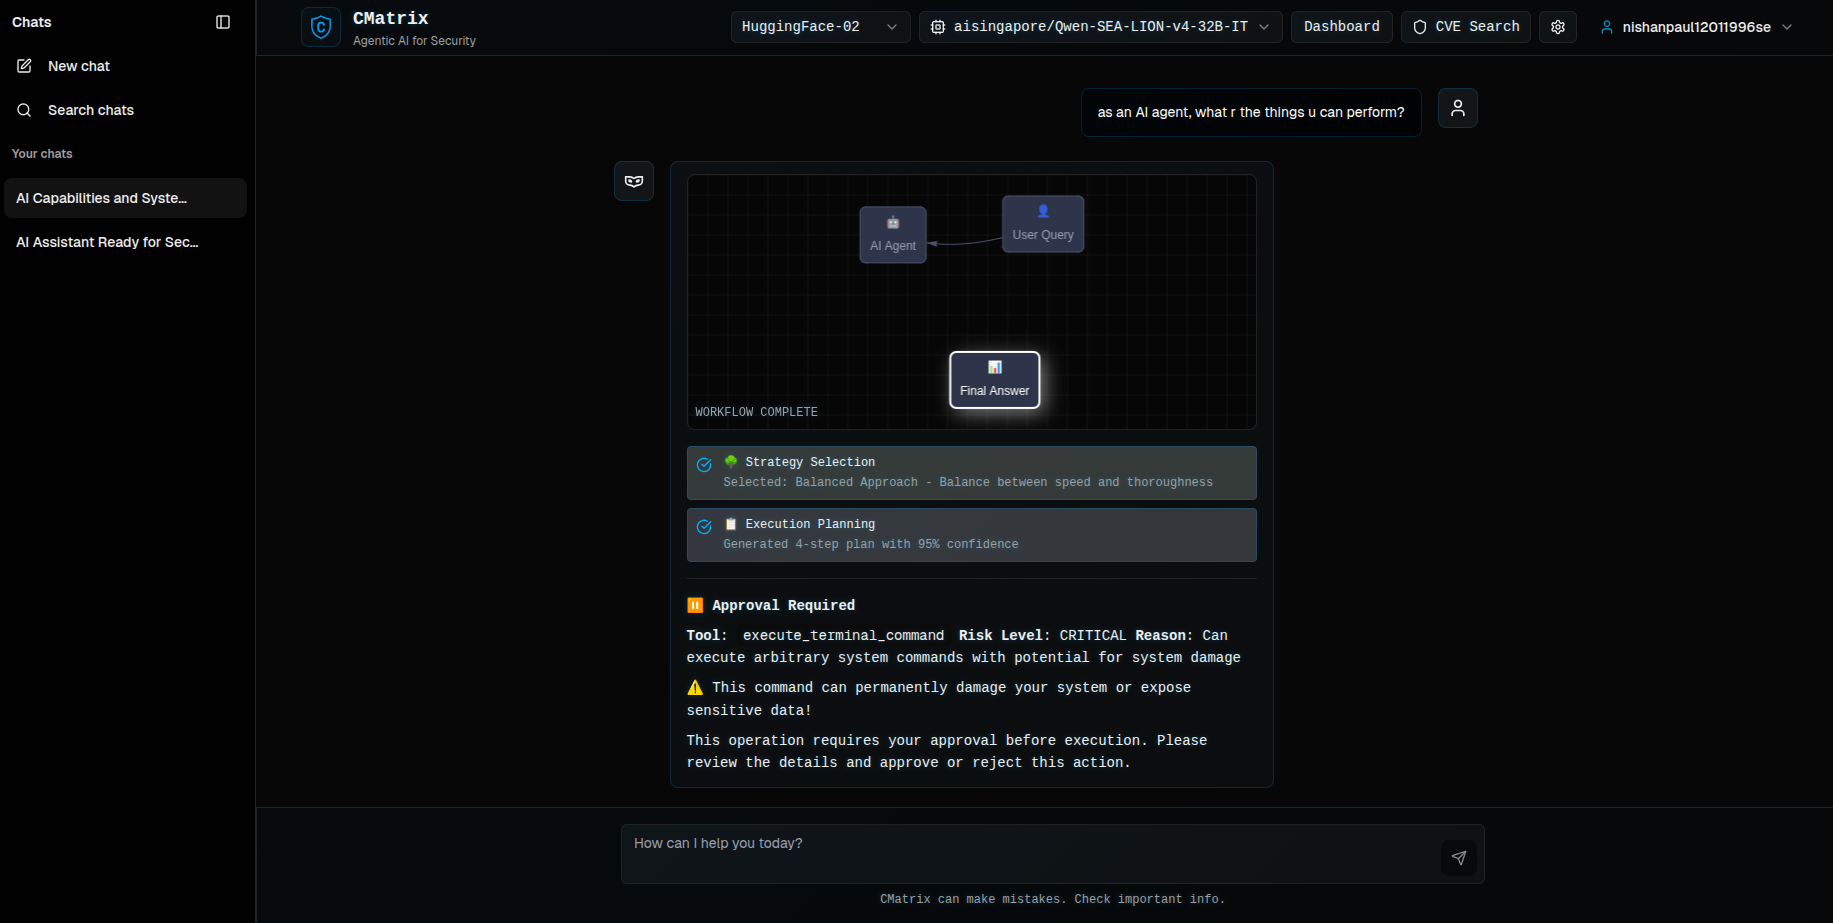Click the mask icon beside the workflow diagram

[x=634, y=181]
